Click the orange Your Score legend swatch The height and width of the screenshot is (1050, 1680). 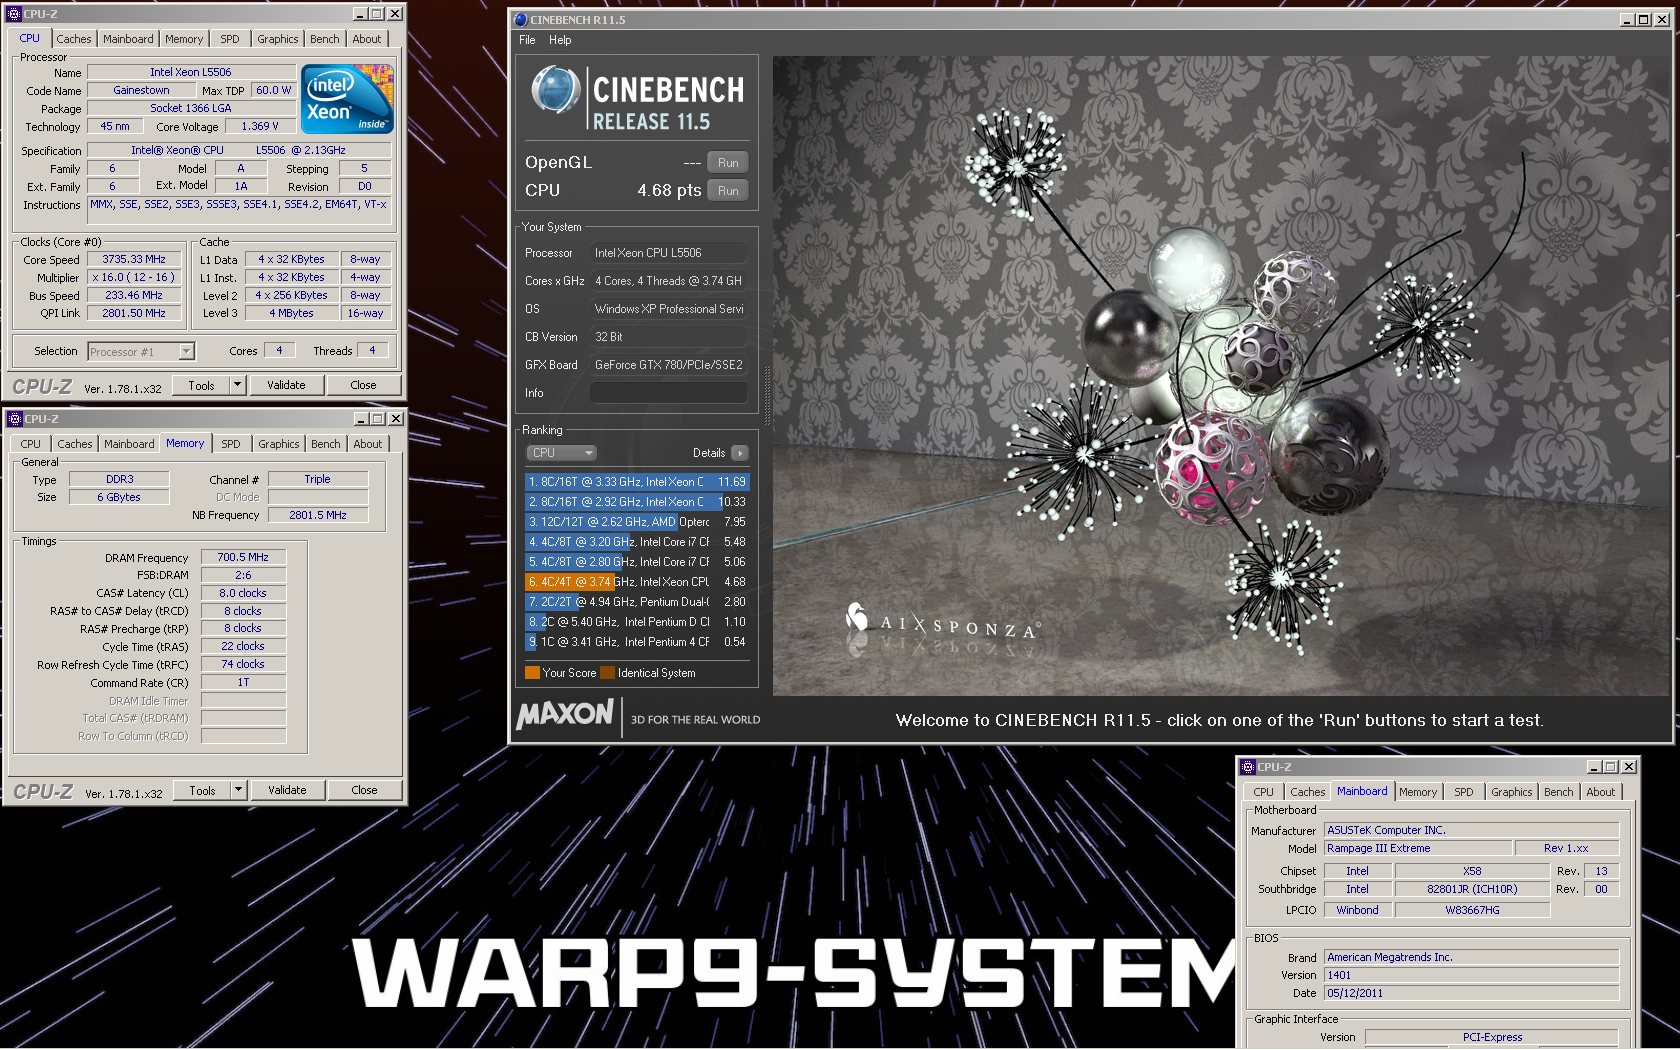[x=532, y=673]
